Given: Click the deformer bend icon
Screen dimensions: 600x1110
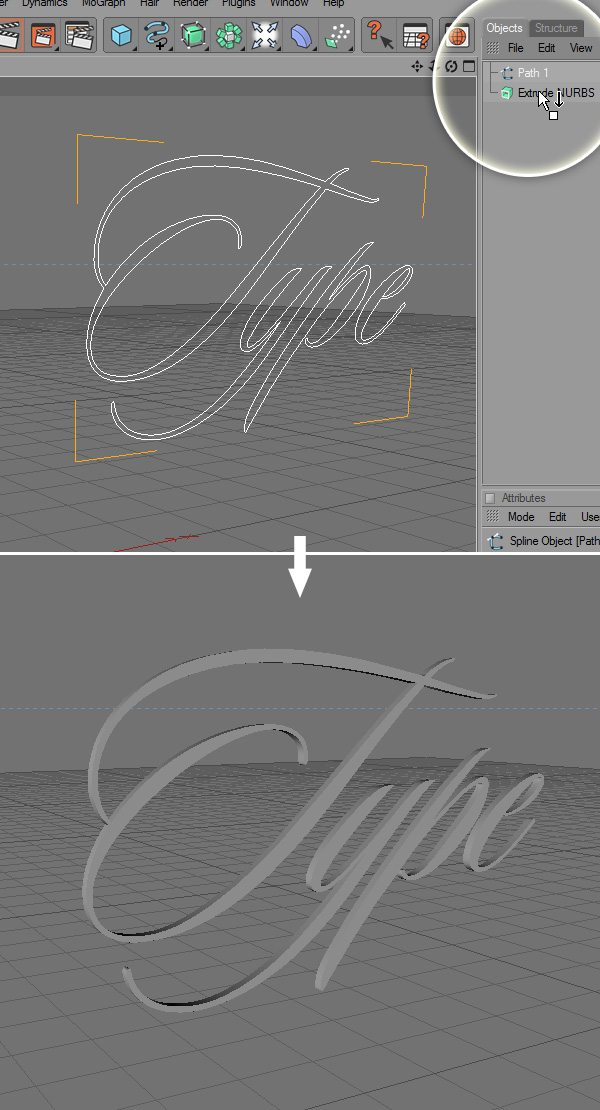Looking at the screenshot, I should coord(301,37).
